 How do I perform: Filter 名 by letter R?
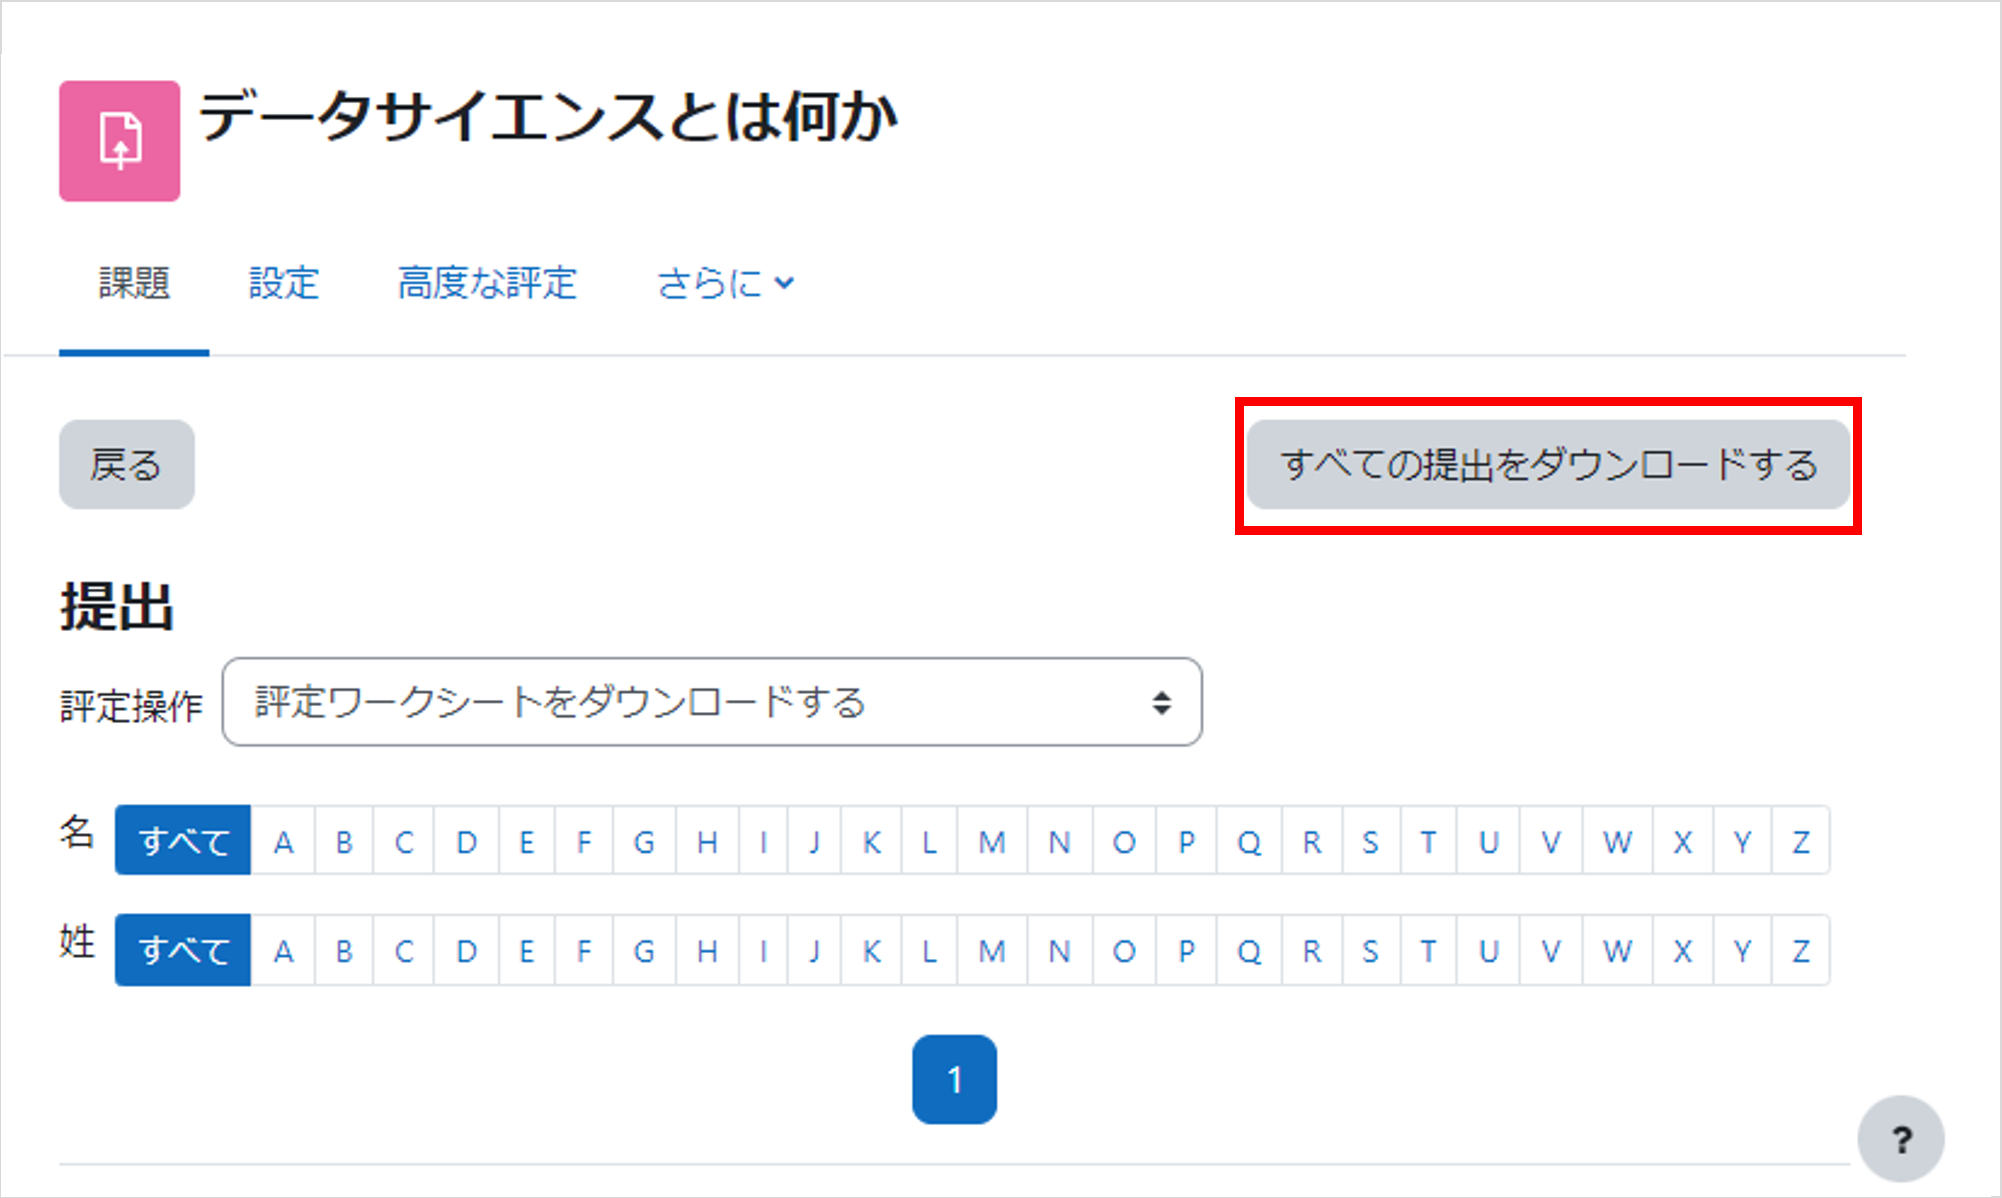click(x=1312, y=840)
